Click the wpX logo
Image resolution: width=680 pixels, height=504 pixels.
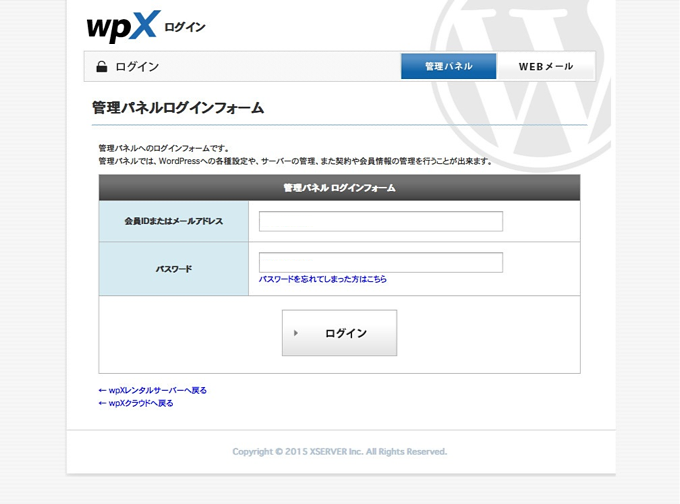tap(123, 27)
